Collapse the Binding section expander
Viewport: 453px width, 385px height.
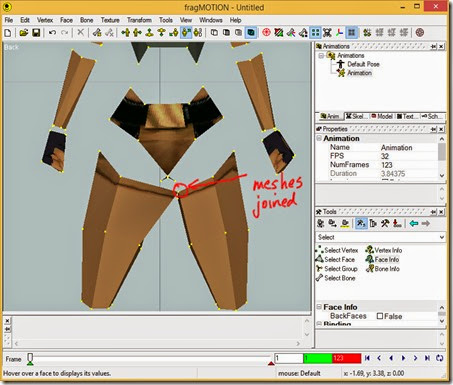pos(319,324)
